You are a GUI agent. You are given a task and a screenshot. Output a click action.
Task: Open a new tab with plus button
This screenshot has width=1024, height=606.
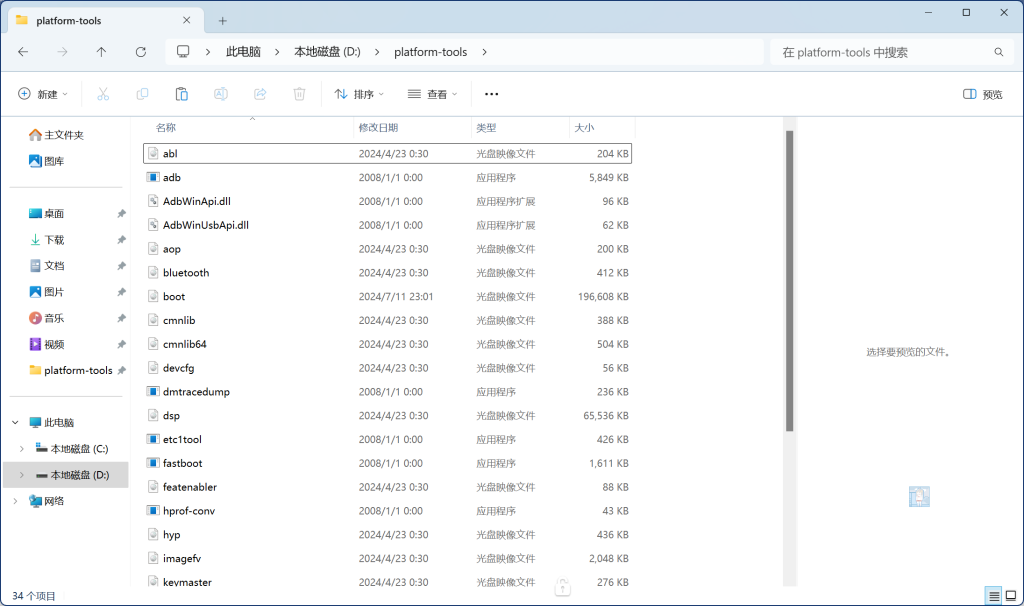coord(223,20)
